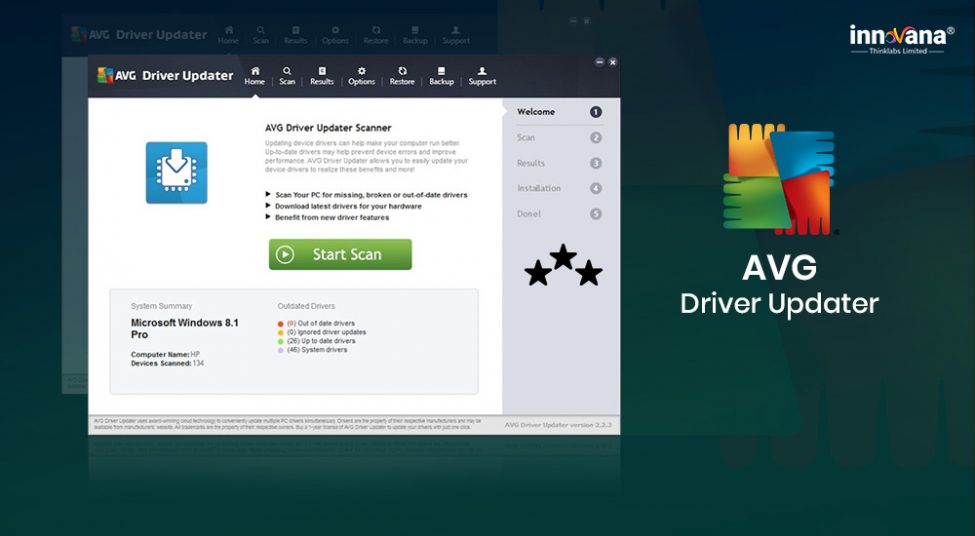975x536 pixels.
Task: Click the step 5 circle badge
Action: pyautogui.click(x=596, y=214)
